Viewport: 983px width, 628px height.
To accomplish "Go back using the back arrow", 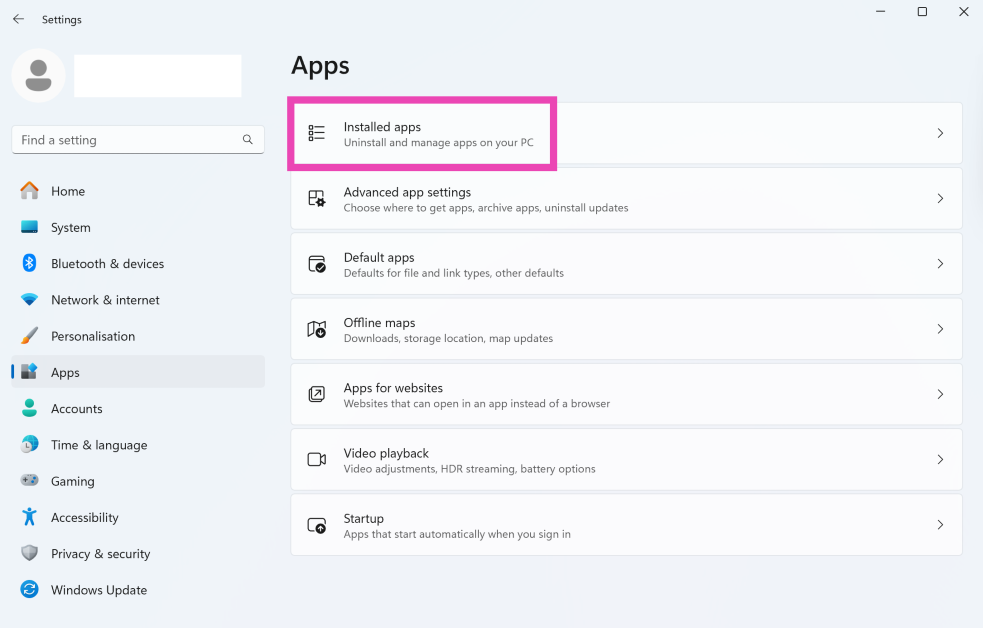I will pos(18,19).
